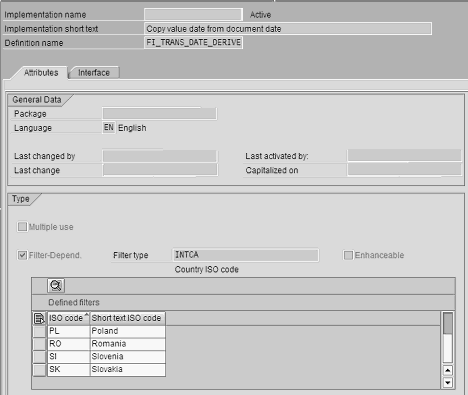Click the Active status text

click(x=260, y=15)
